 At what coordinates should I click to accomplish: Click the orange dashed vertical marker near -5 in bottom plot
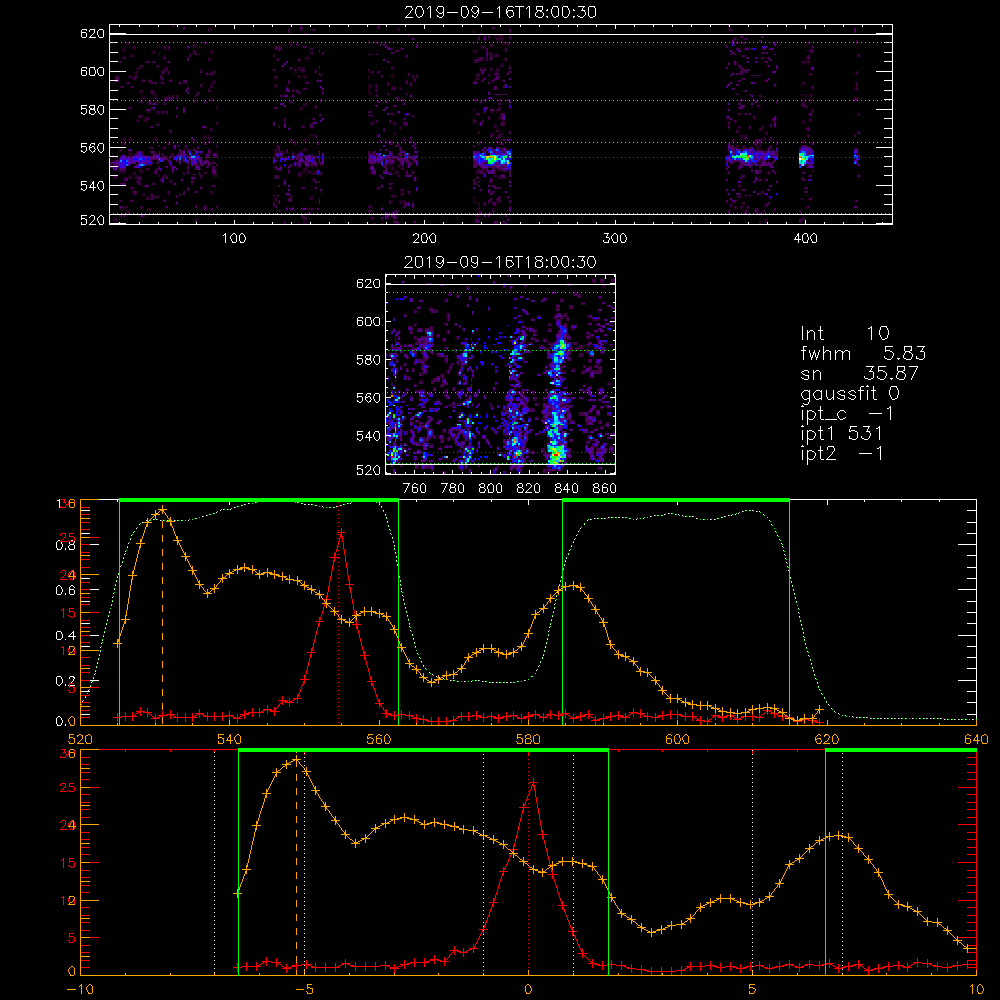click(297, 865)
